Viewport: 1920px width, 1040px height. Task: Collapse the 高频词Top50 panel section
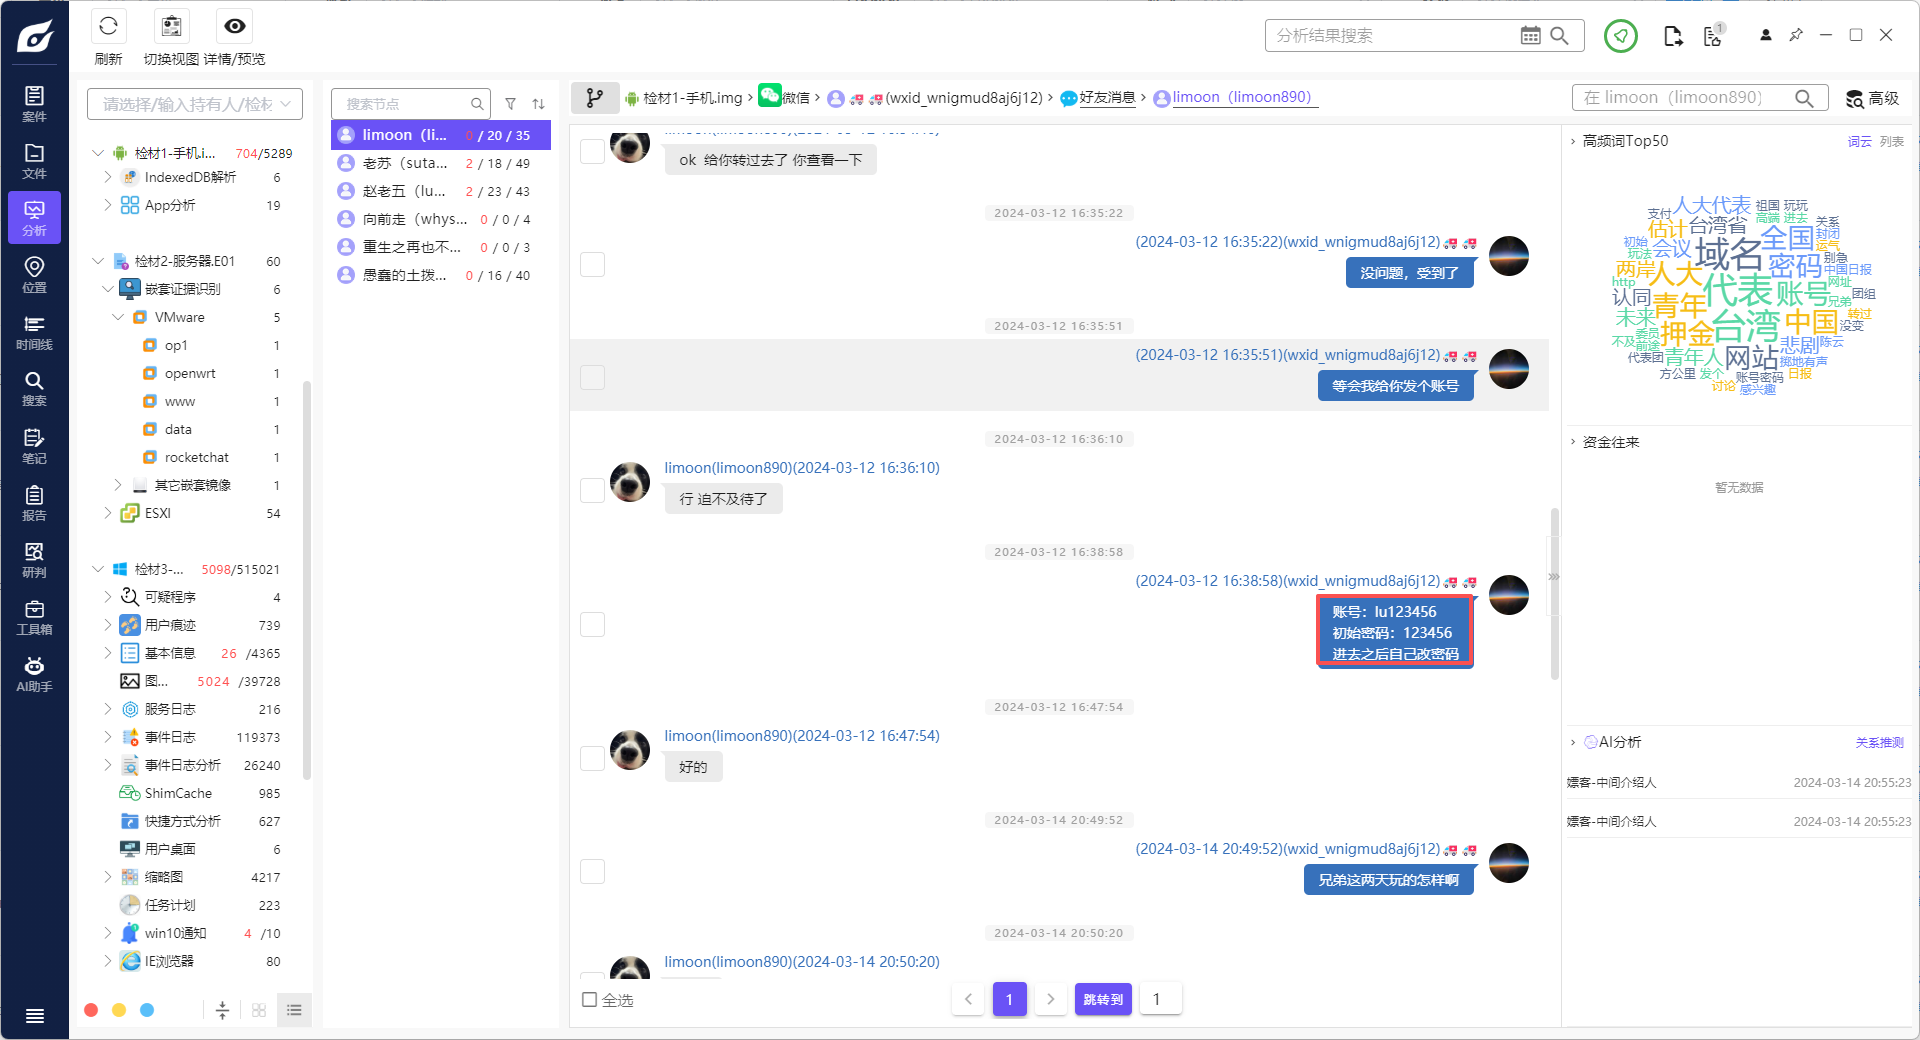1573,141
